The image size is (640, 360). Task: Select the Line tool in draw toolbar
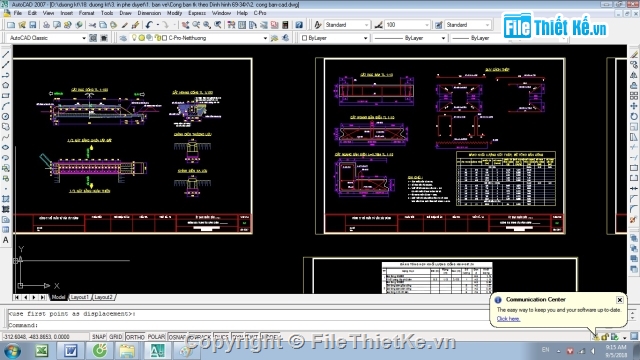click(x=6, y=54)
